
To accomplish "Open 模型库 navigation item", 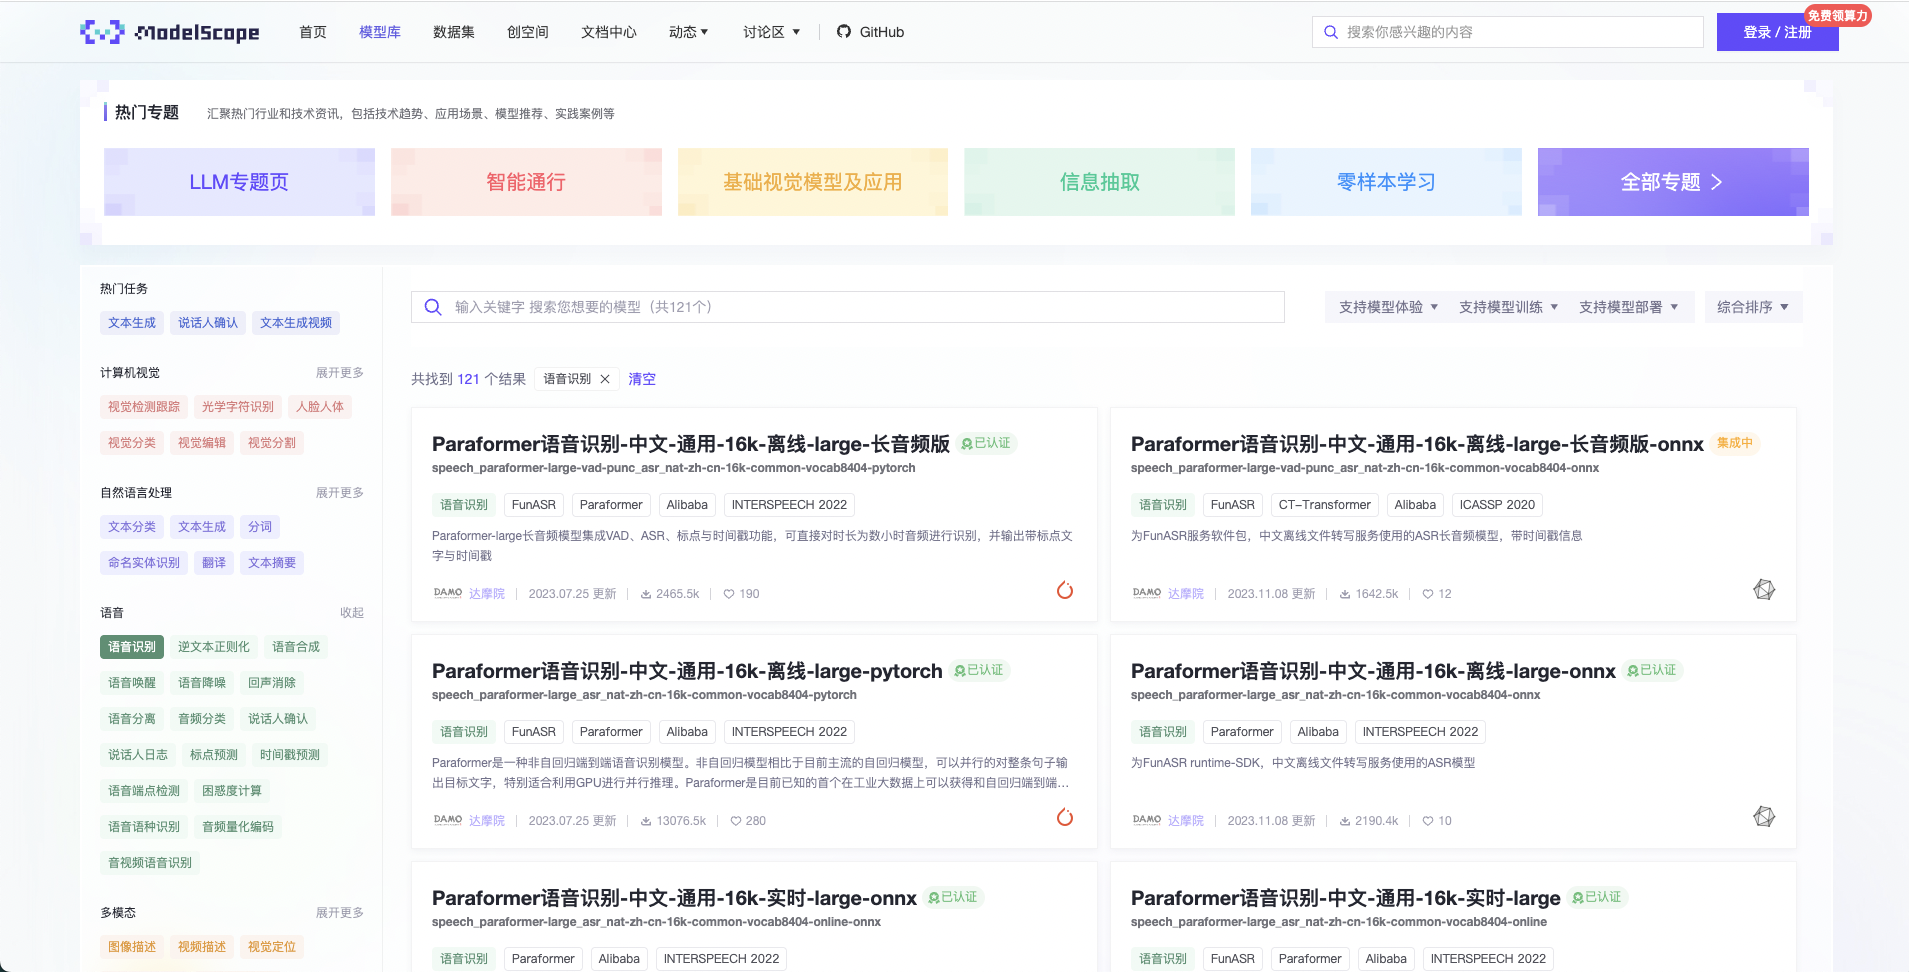I will (380, 32).
